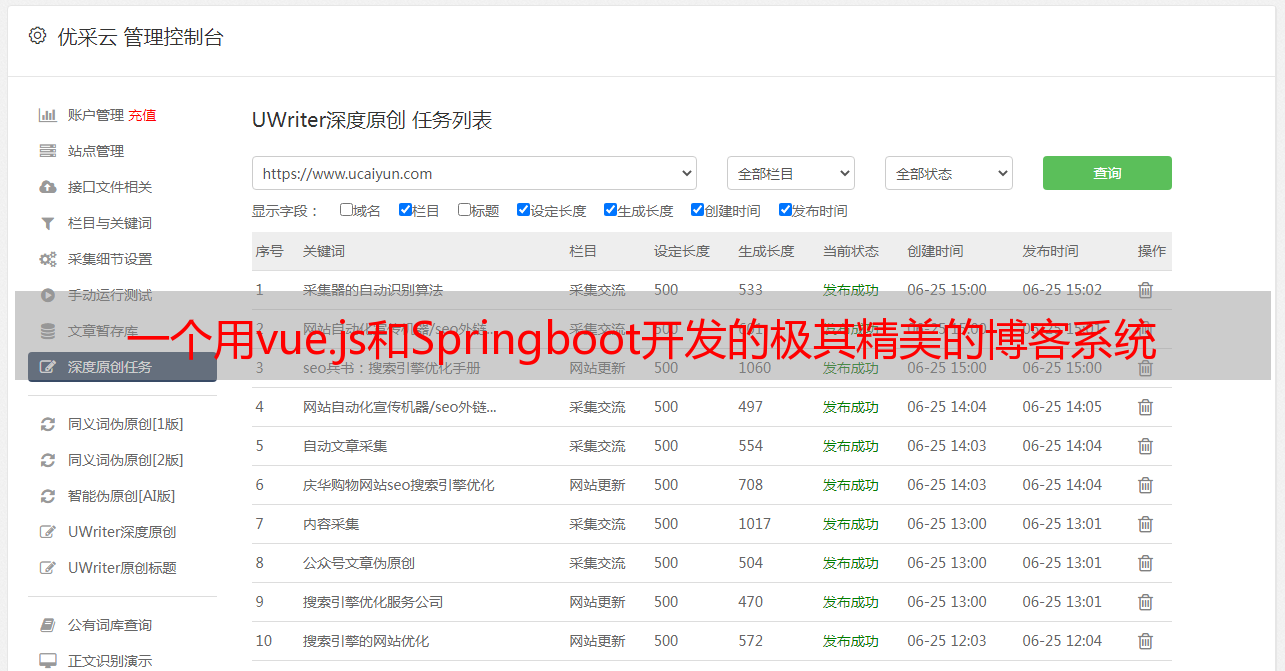The image size is (1285, 671).
Task: Click the 生成长度 column header
Action: tap(766, 251)
